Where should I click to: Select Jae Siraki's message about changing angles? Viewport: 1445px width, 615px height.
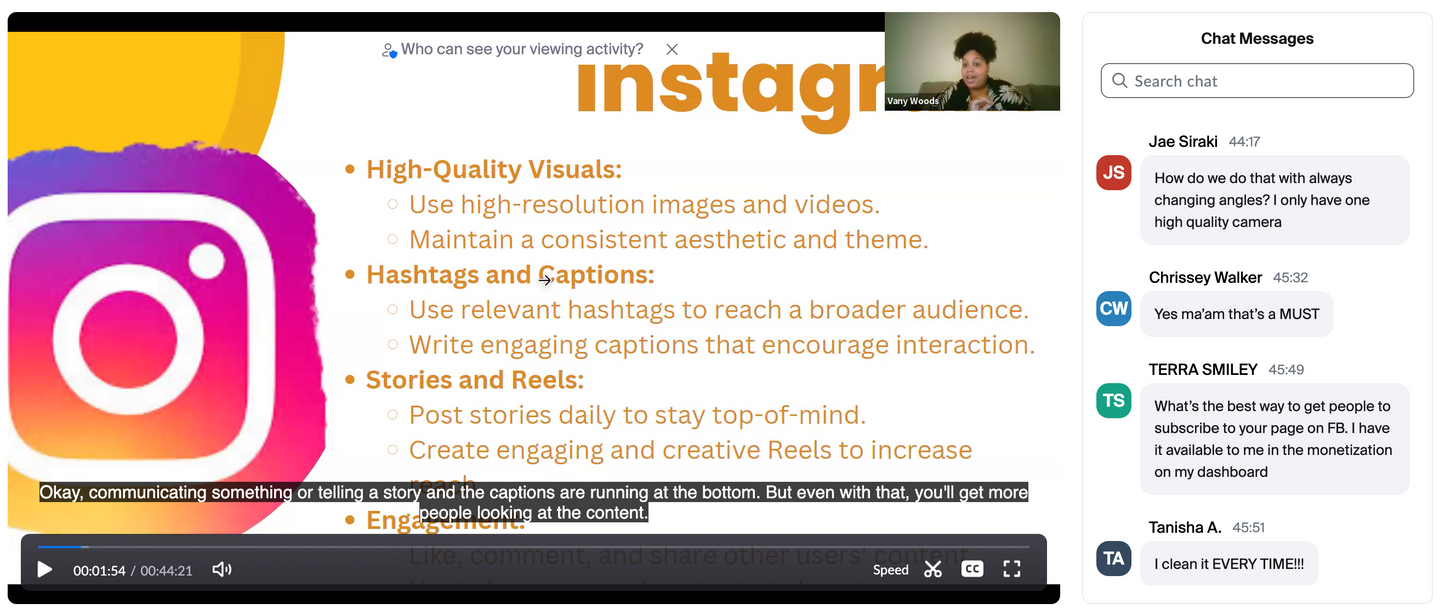click(x=1275, y=200)
